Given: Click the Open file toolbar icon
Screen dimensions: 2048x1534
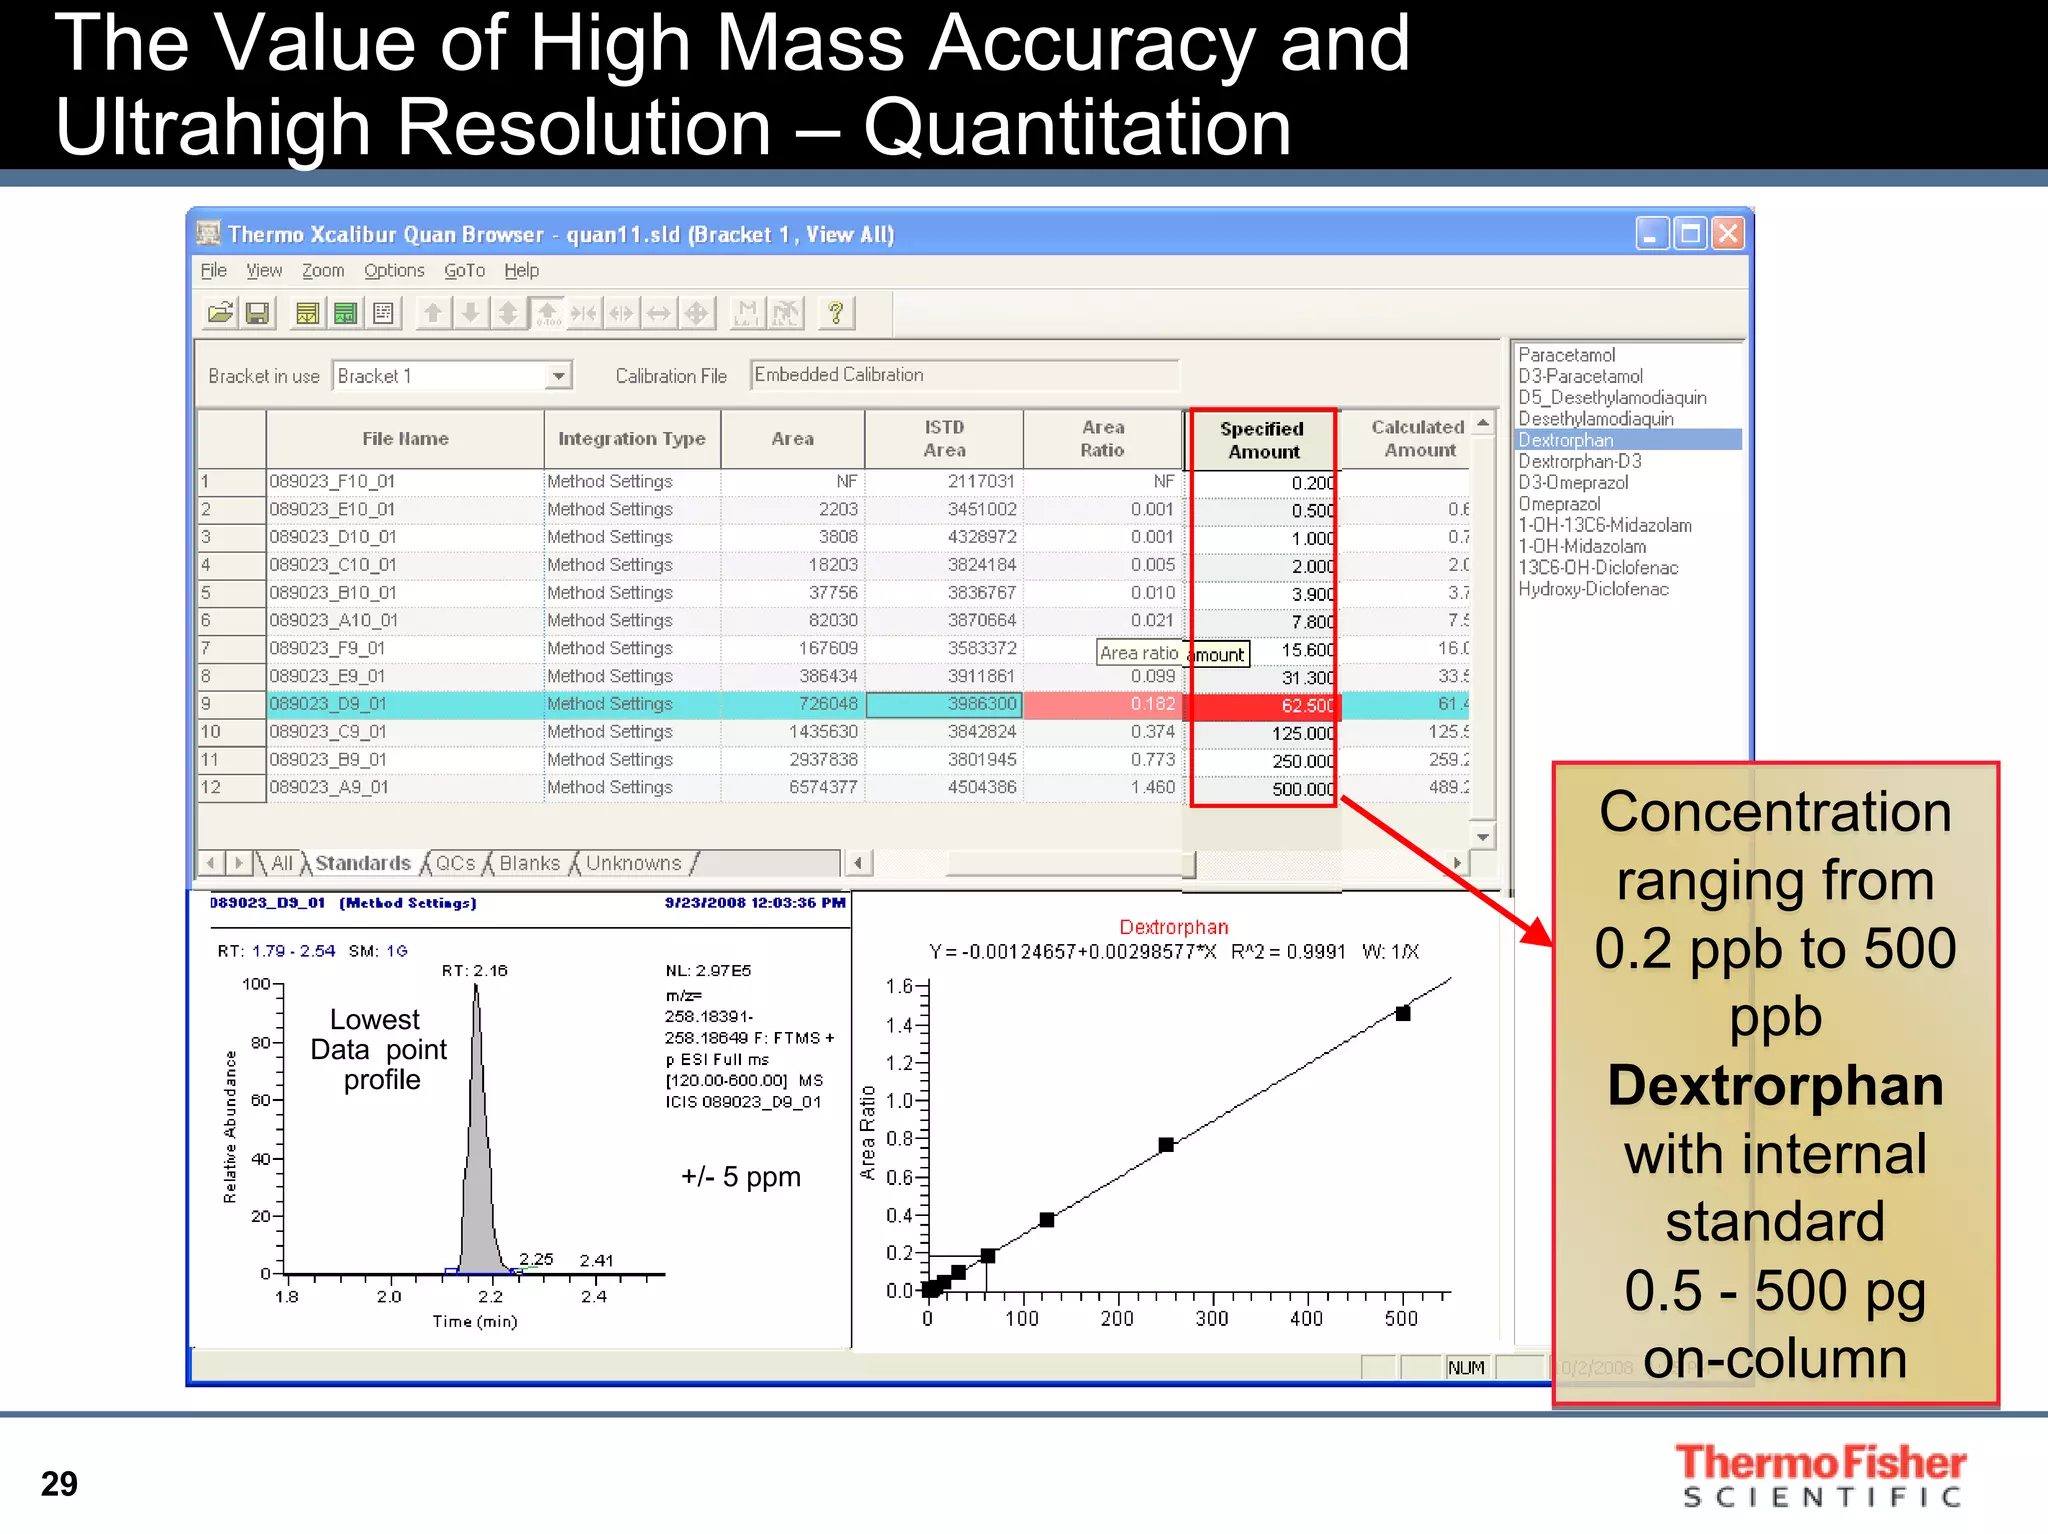Looking at the screenshot, I should click(x=220, y=314).
